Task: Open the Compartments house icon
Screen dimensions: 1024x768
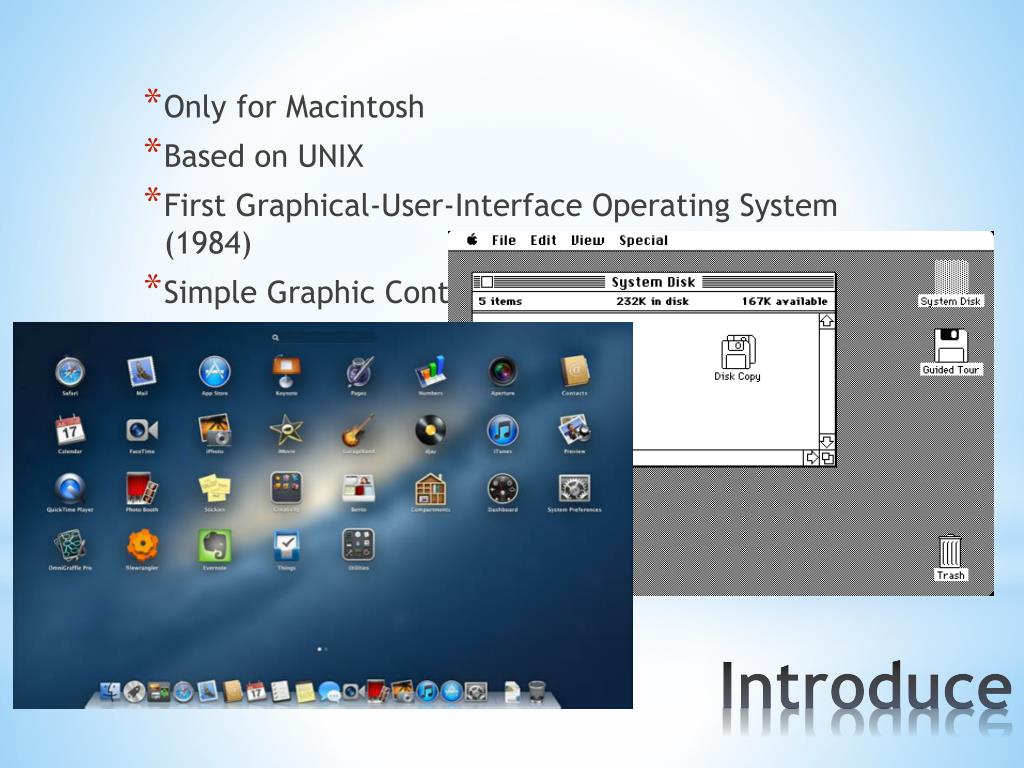Action: pos(430,488)
